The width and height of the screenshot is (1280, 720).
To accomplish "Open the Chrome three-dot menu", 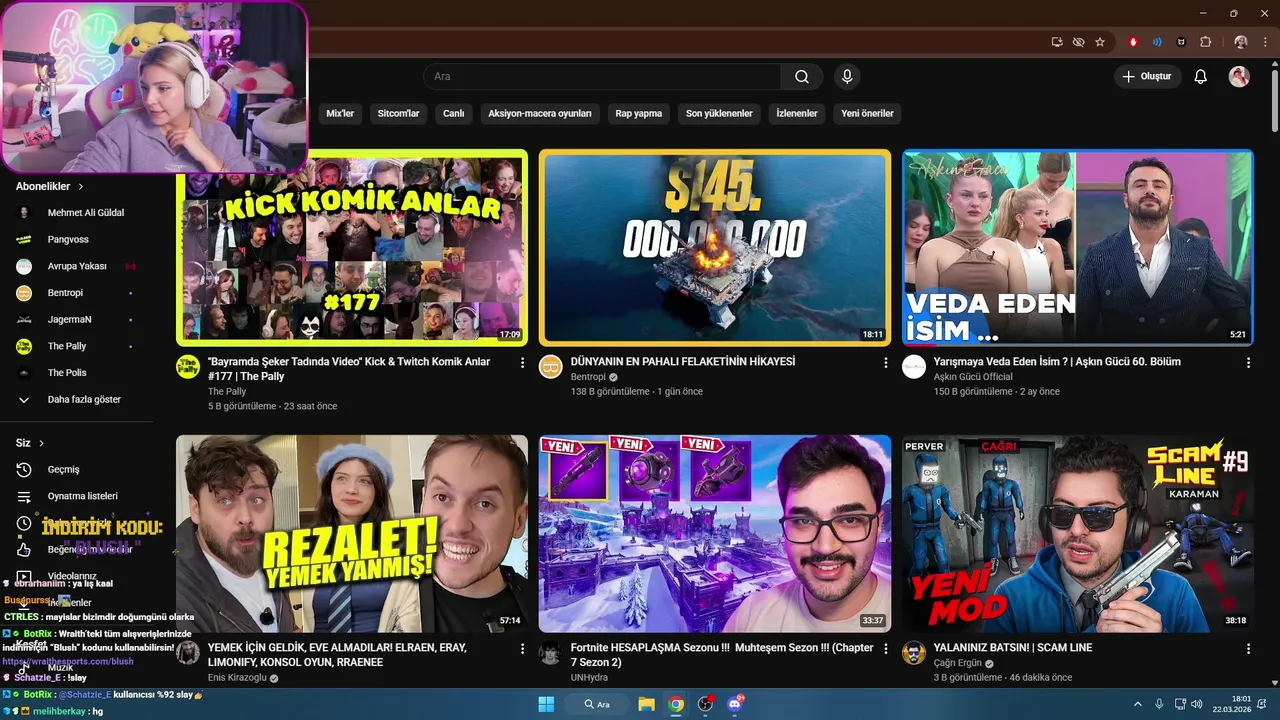I will [x=1265, y=42].
